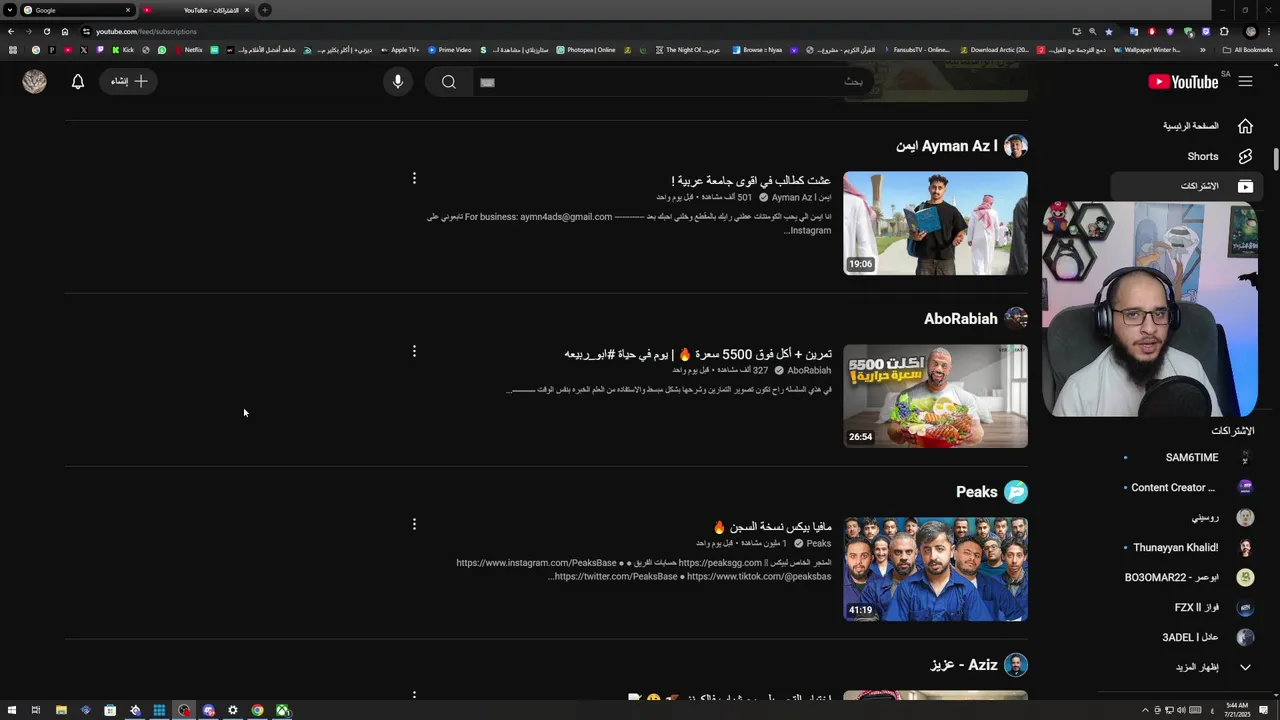1280x720 pixels.
Task: Open AboRabiah channel heading
Action: coord(961,319)
